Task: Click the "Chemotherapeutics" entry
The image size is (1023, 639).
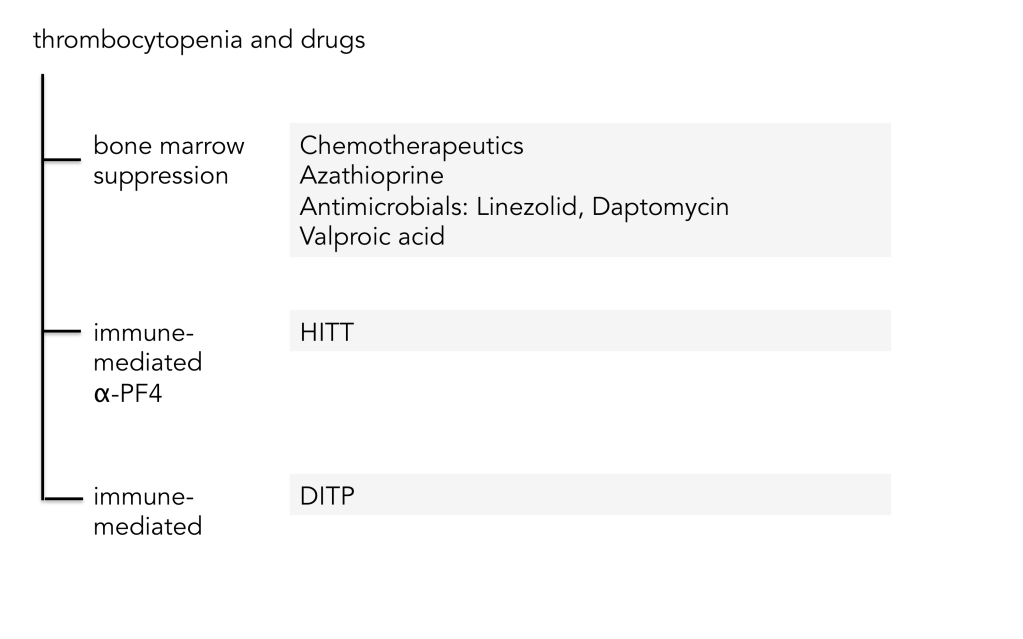Action: click(x=411, y=146)
